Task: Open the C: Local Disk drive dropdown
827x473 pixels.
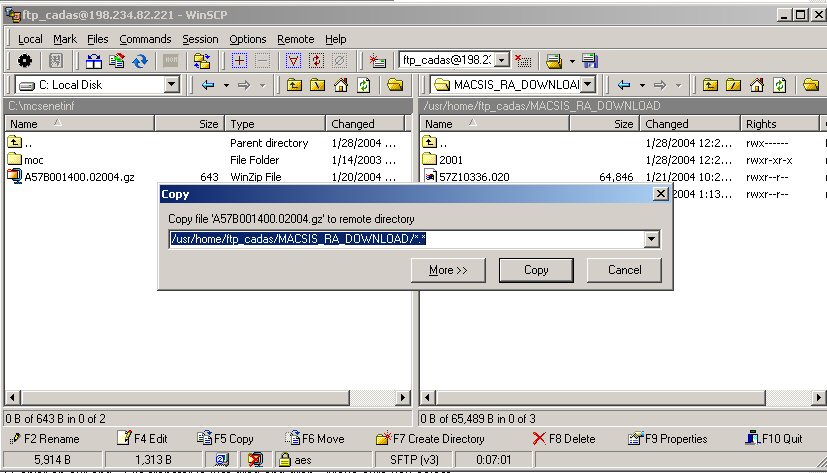Action: (171, 84)
